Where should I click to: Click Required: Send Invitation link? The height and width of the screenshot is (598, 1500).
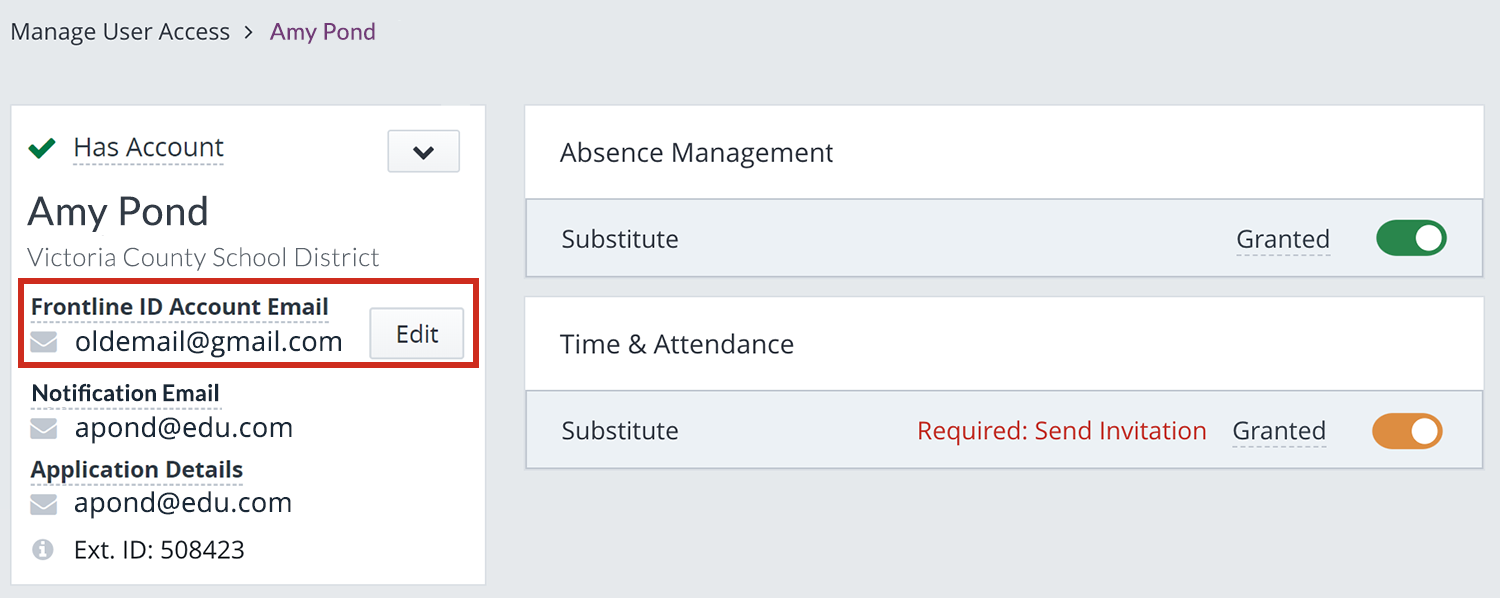click(1062, 431)
